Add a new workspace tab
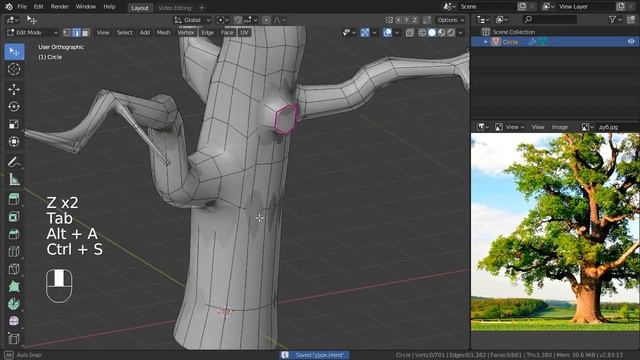Viewport: 640px width, 360px height. pos(202,8)
